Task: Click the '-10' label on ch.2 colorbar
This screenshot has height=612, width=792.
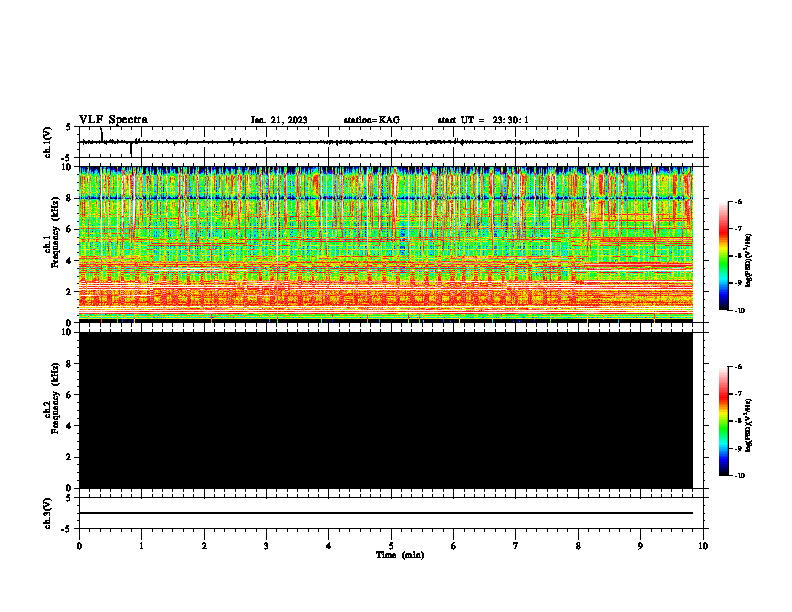Action: click(x=739, y=476)
